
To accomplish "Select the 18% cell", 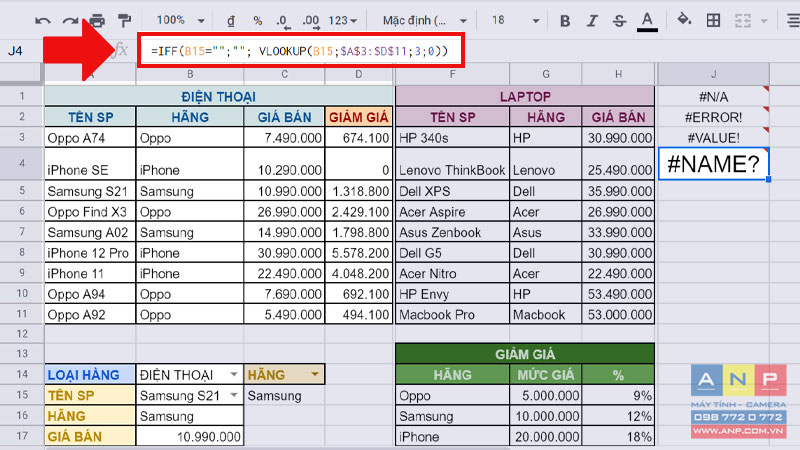I will 618,437.
